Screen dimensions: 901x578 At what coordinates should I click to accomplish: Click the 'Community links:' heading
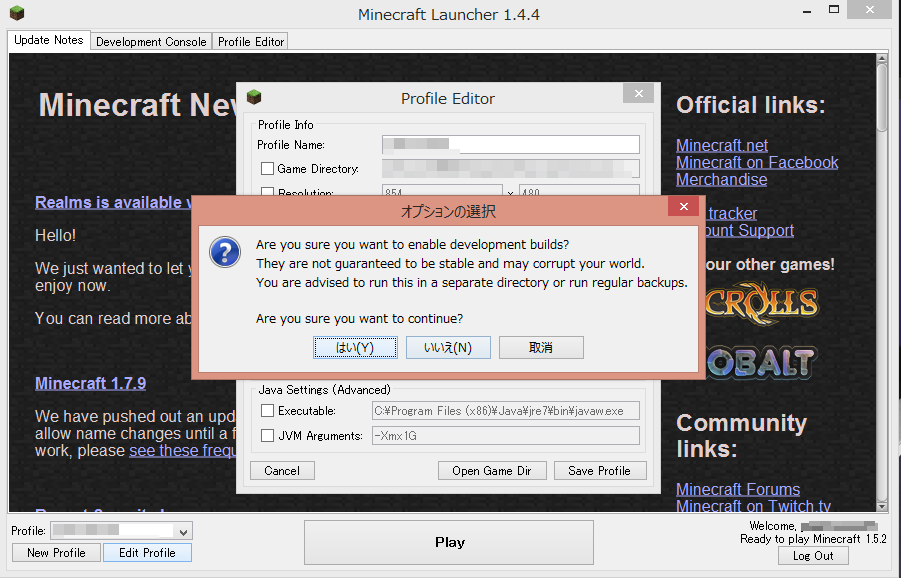pyautogui.click(x=741, y=436)
